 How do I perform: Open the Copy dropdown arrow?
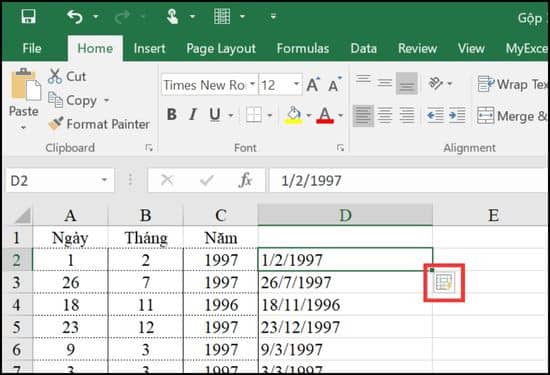[x=107, y=101]
